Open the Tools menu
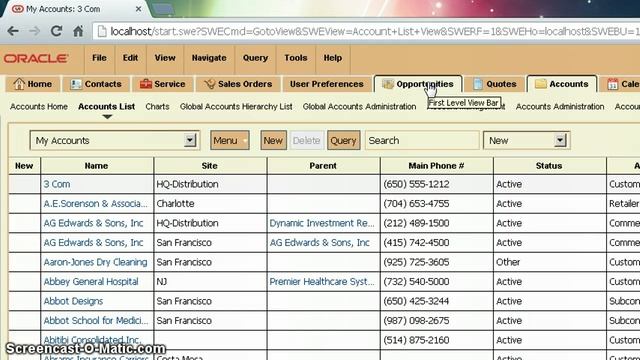640x360 pixels. pos(296,58)
